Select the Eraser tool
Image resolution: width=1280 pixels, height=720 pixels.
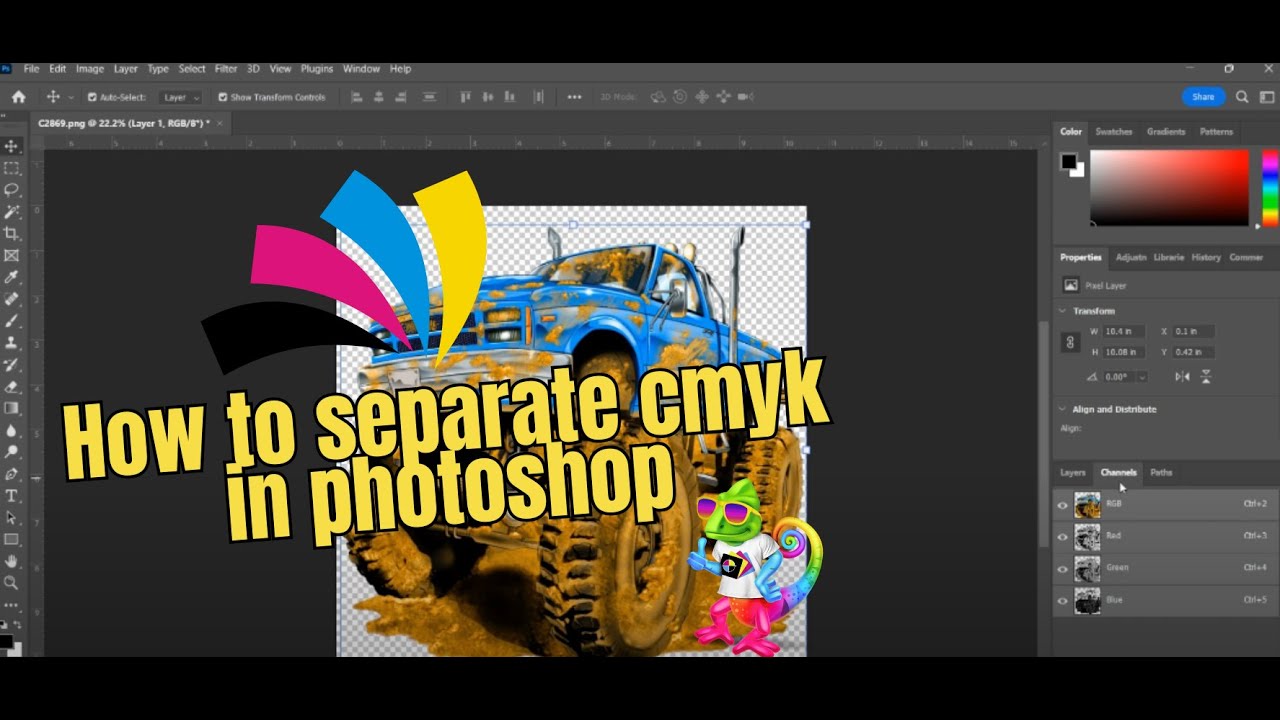tap(12, 387)
